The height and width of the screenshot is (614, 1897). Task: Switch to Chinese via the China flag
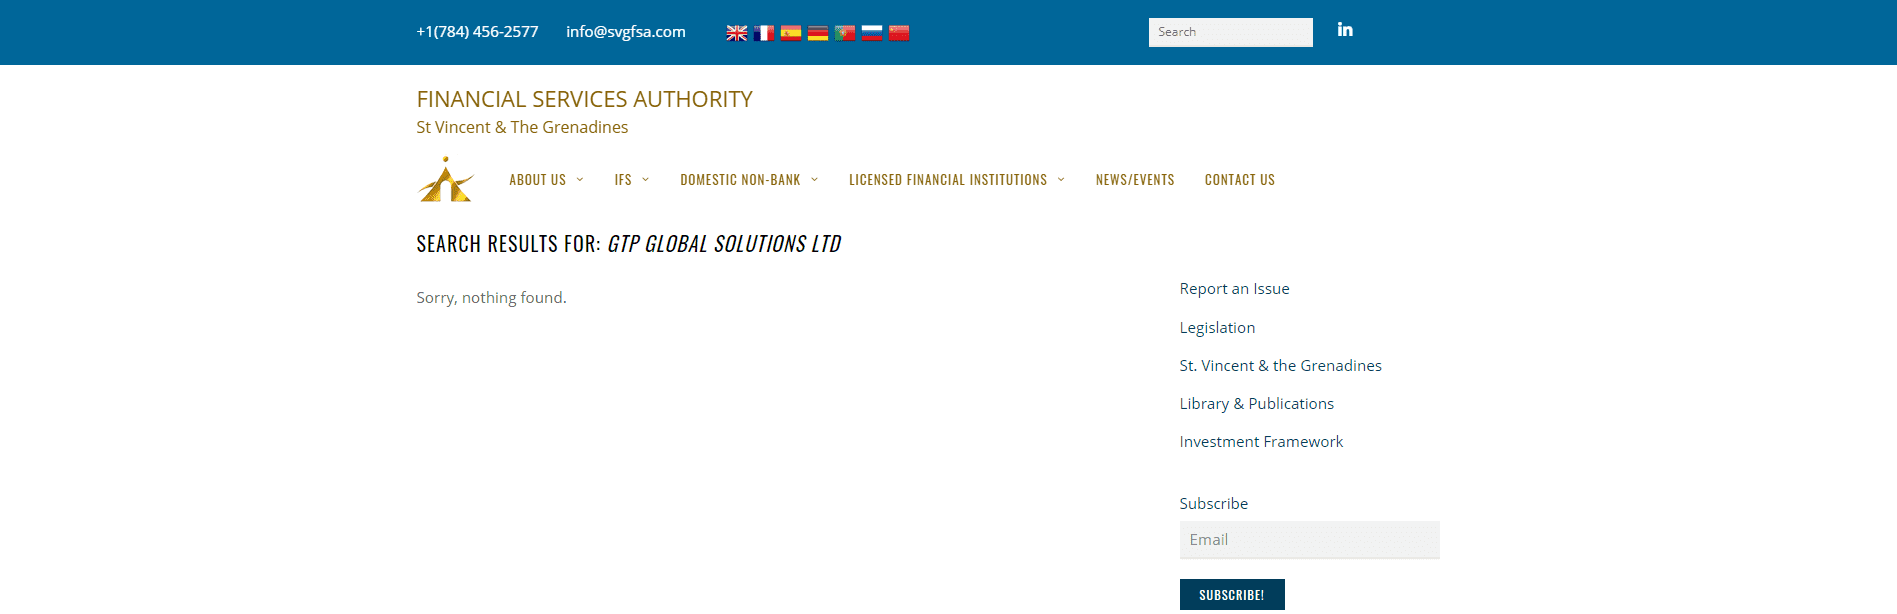[x=899, y=33]
